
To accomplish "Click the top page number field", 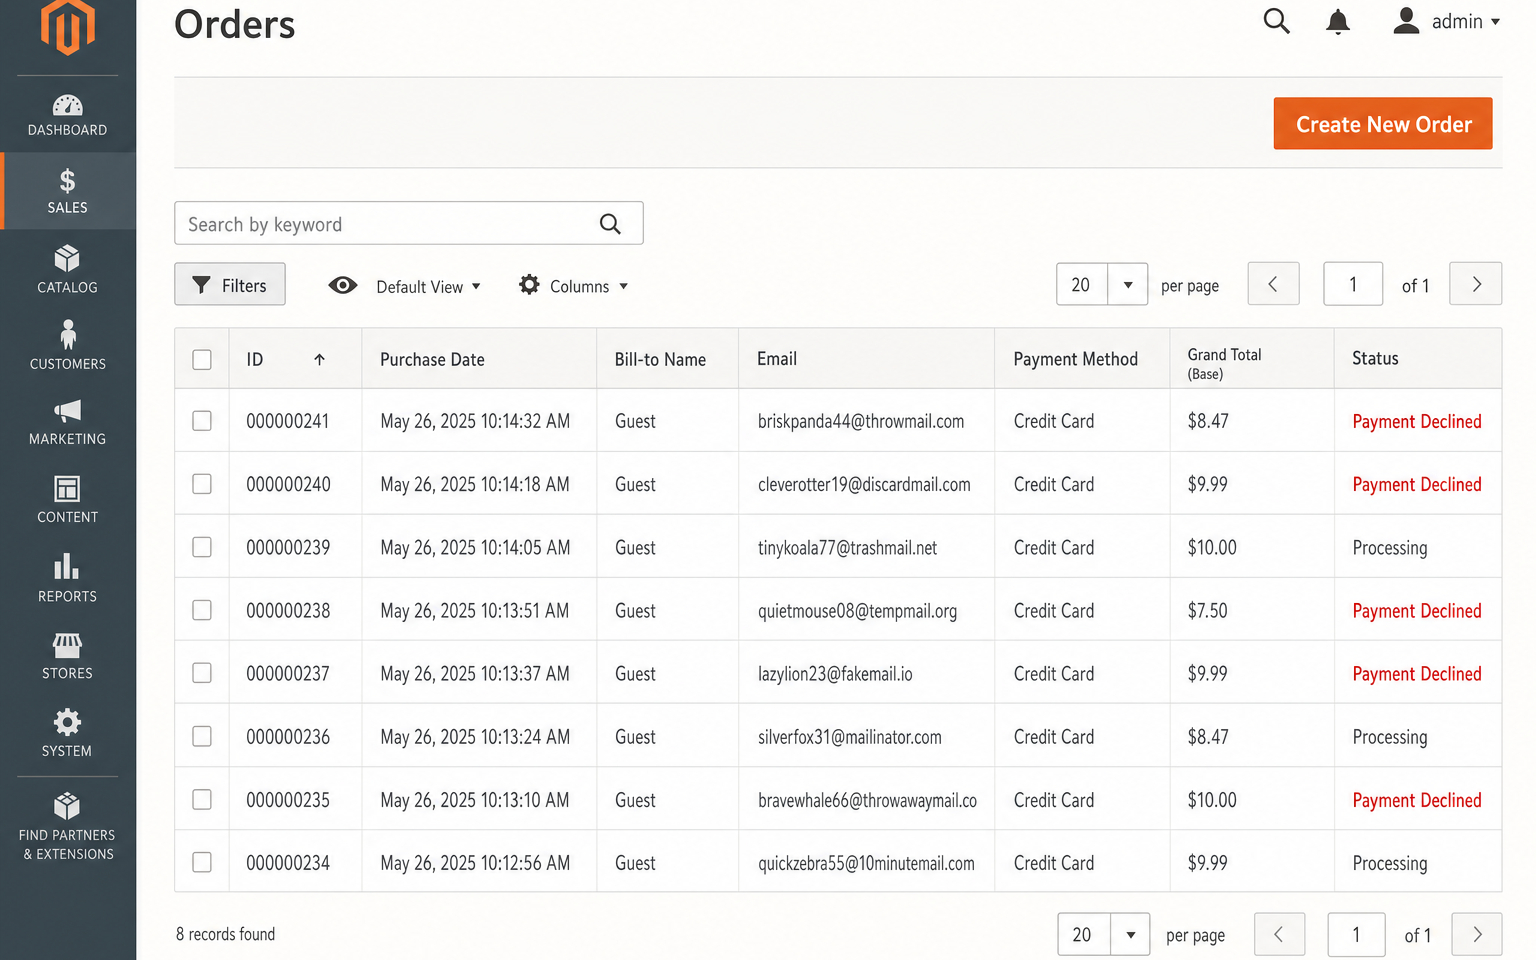I will click(1353, 284).
